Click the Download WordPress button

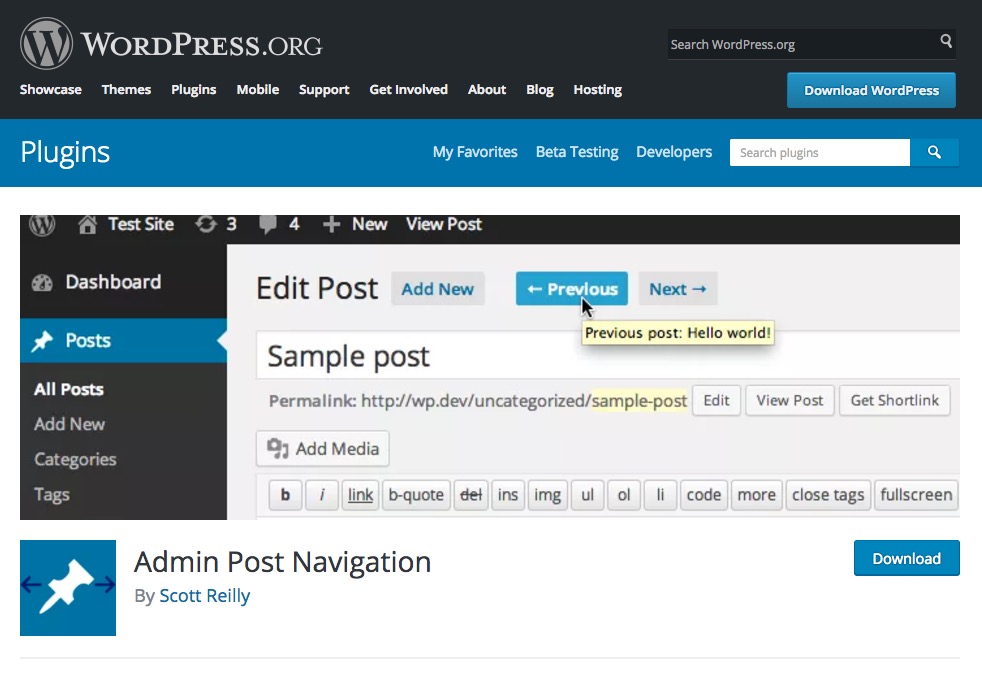coord(871,90)
